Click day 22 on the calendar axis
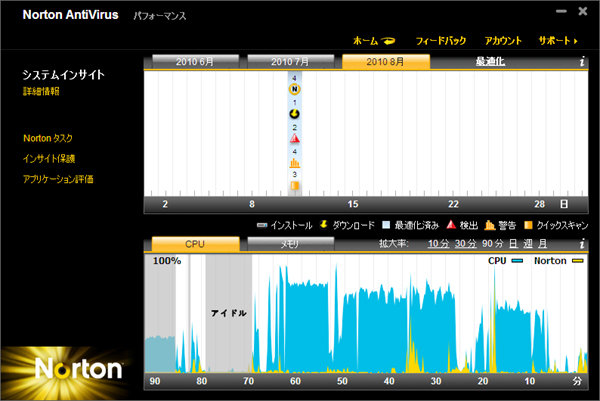The height and width of the screenshot is (401, 600). pyautogui.click(x=453, y=204)
